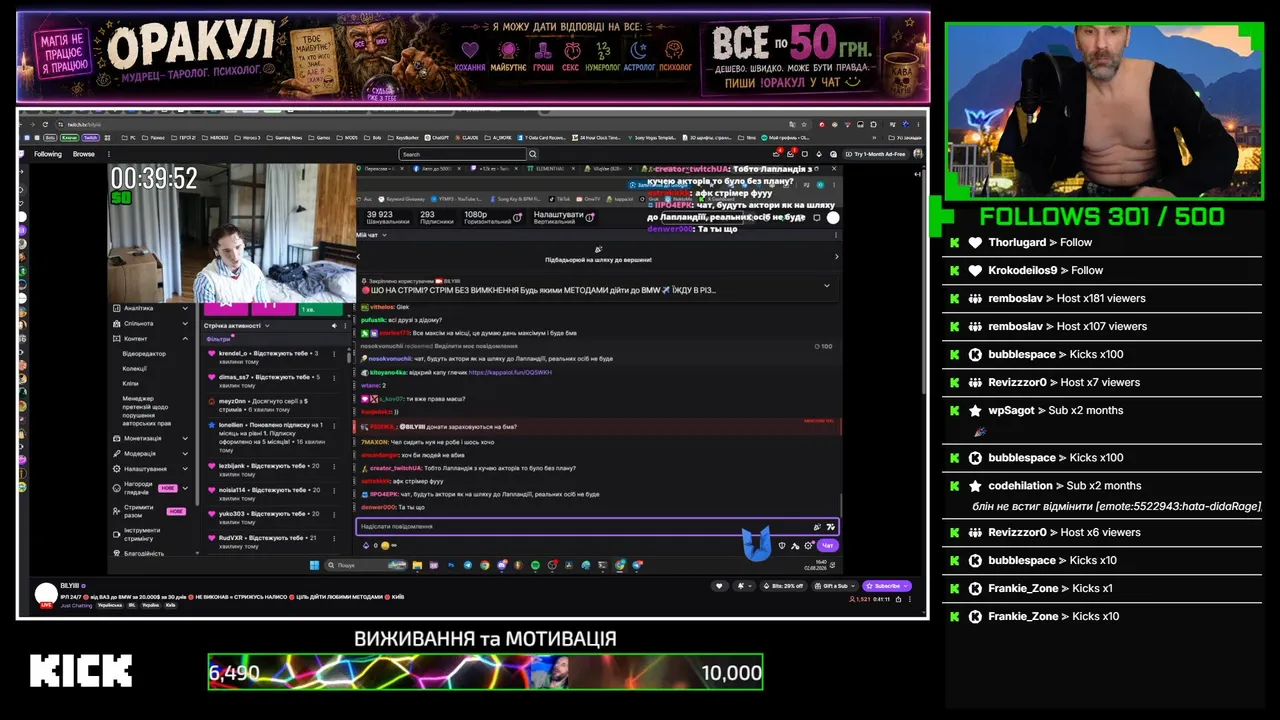
Task: Open Spotify from the taskbar
Action: (x=535, y=565)
